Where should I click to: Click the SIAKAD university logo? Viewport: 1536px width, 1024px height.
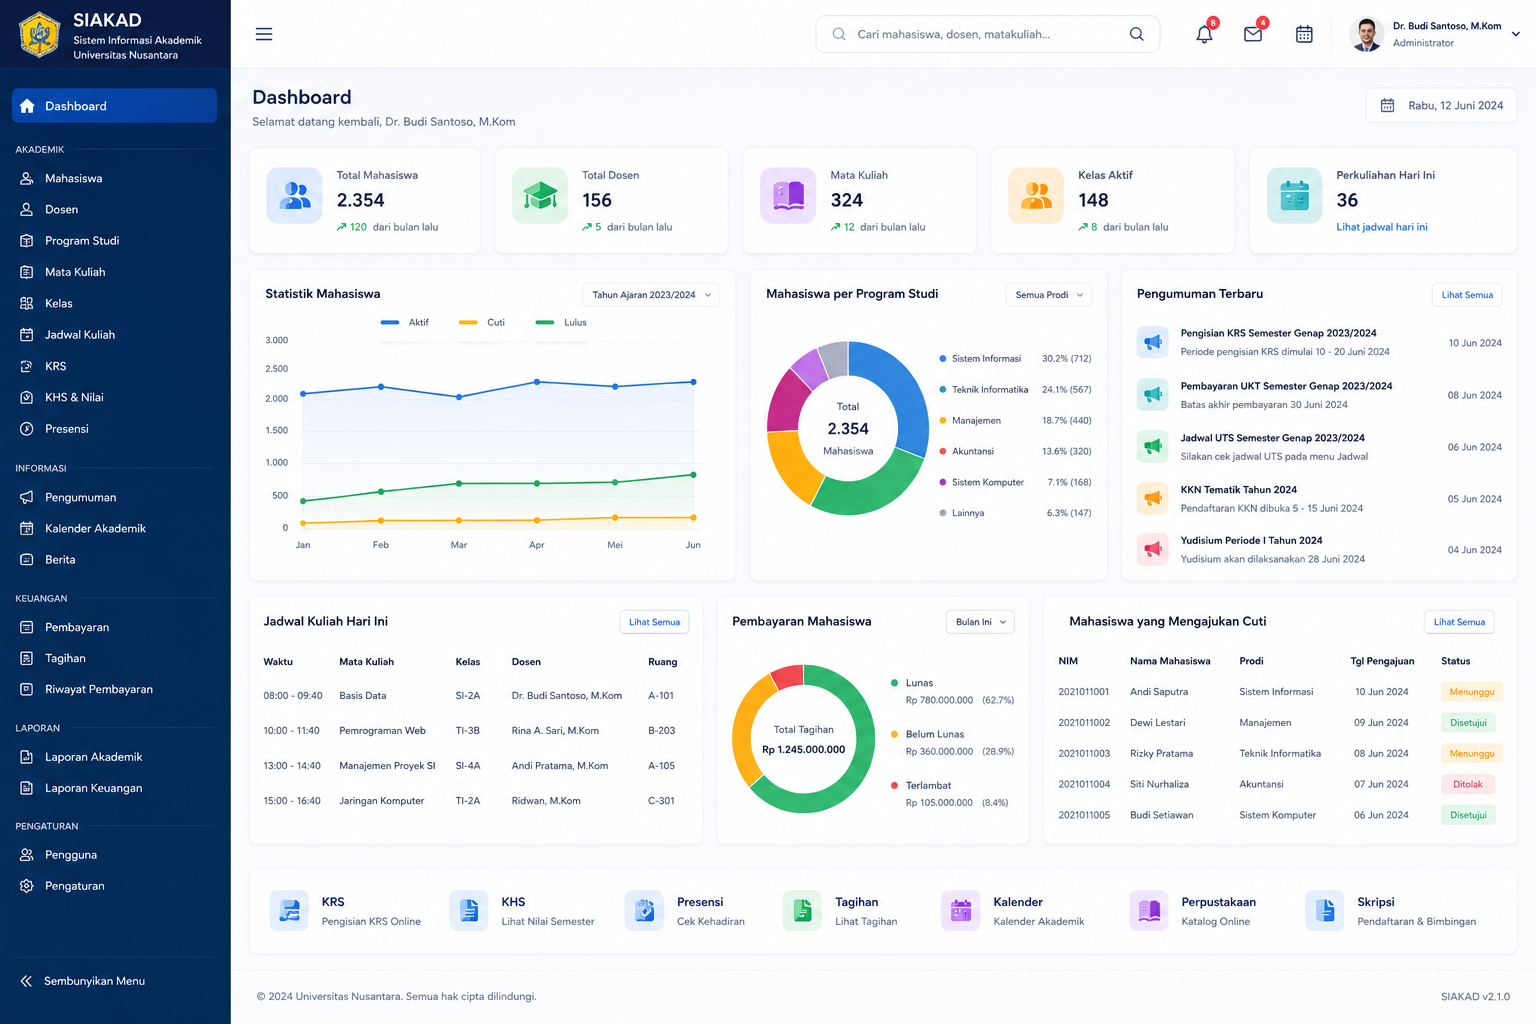40,34
